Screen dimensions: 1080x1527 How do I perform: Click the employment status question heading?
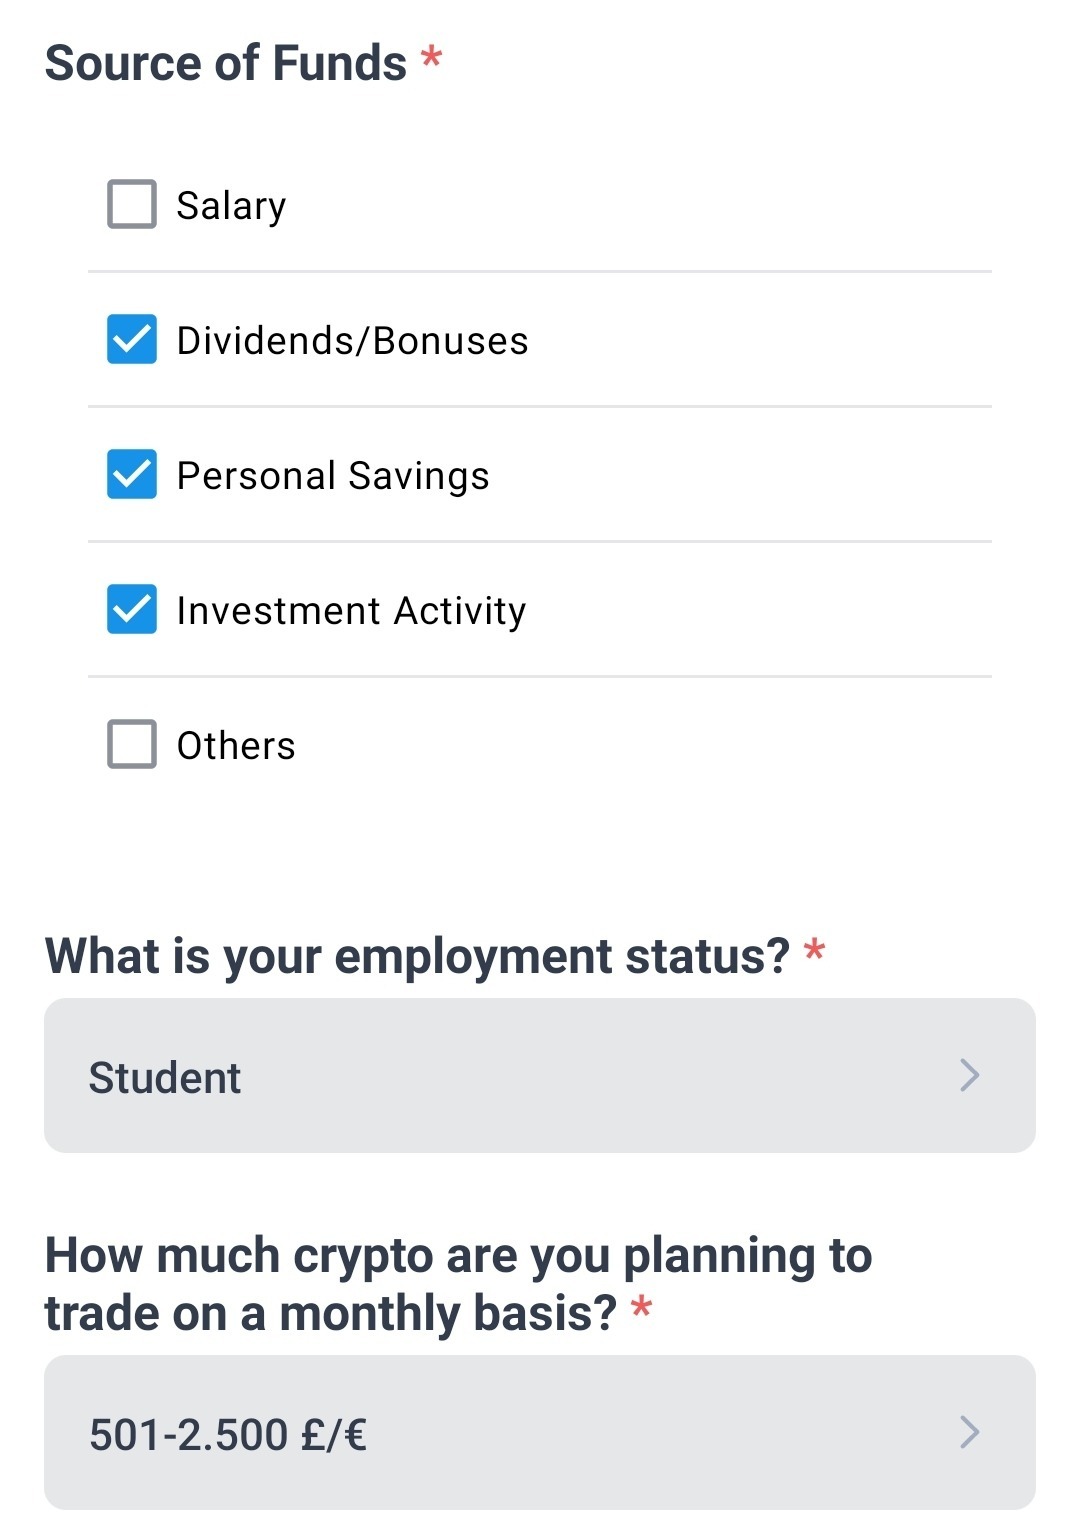tap(417, 956)
